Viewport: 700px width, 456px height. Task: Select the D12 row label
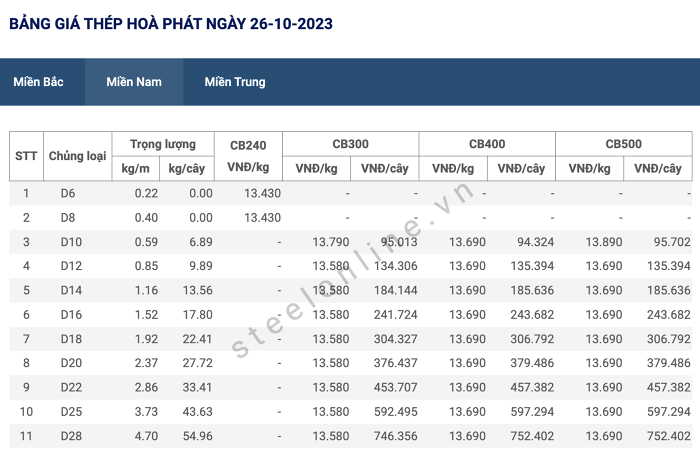pyautogui.click(x=71, y=266)
